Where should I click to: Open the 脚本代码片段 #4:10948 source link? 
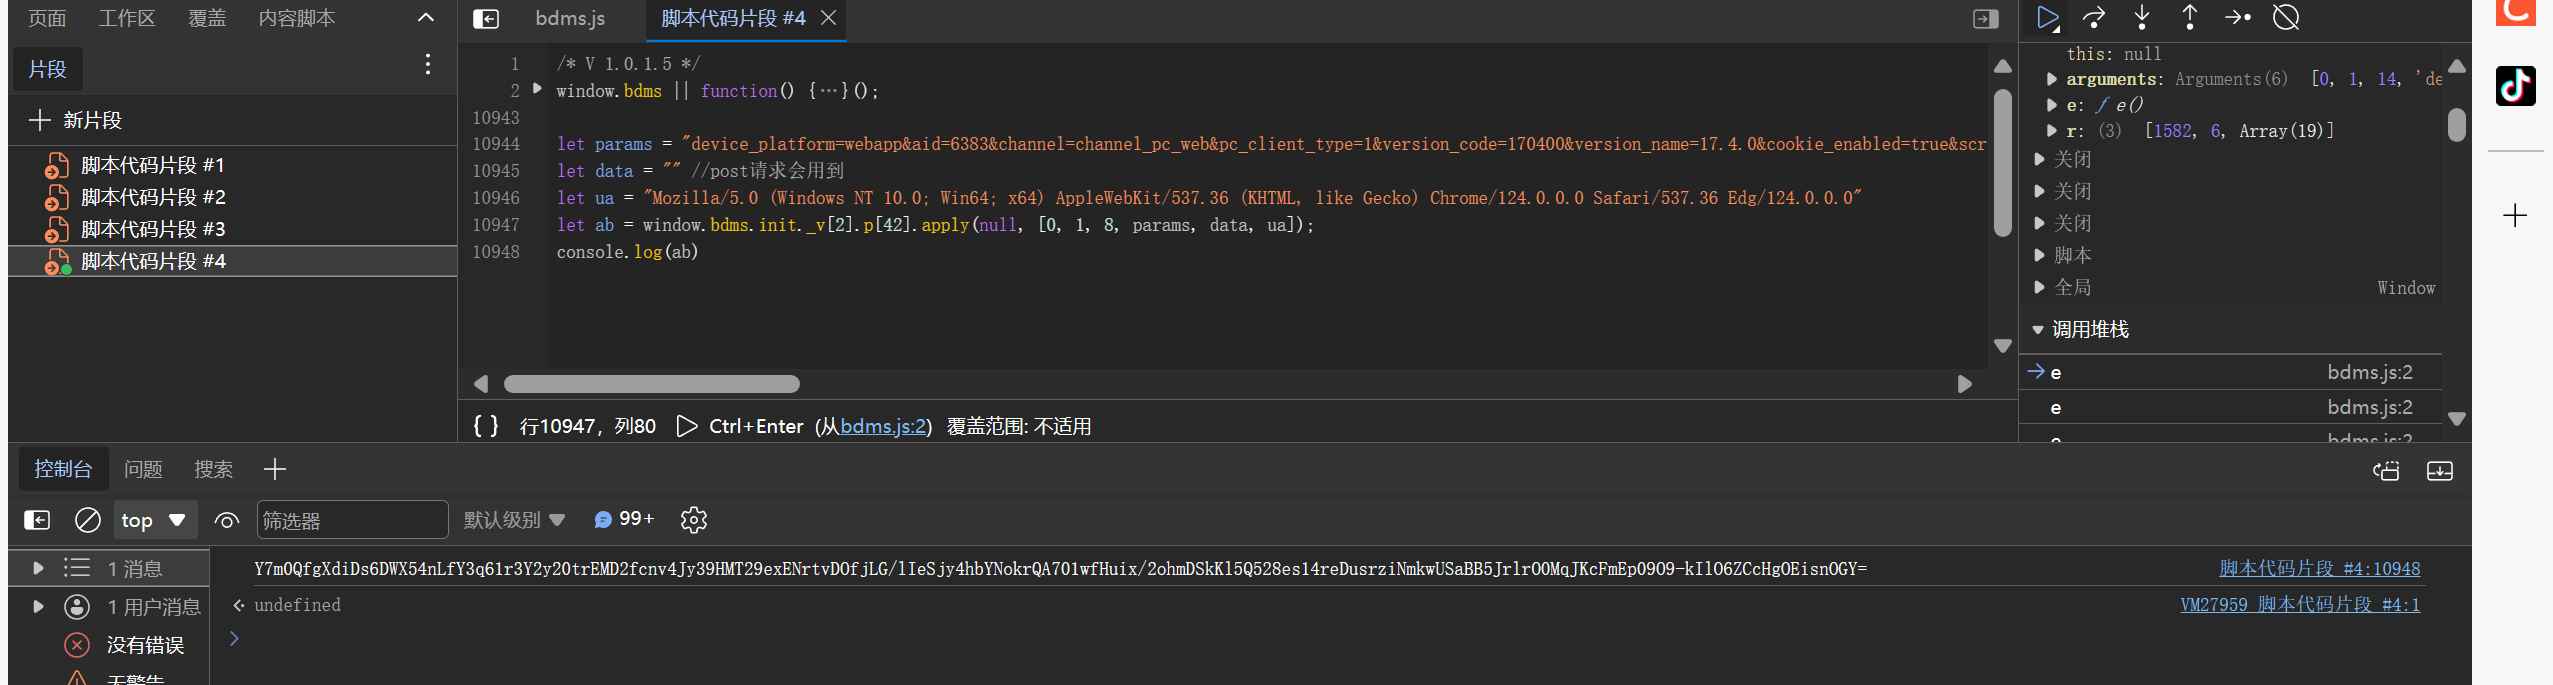click(2319, 568)
